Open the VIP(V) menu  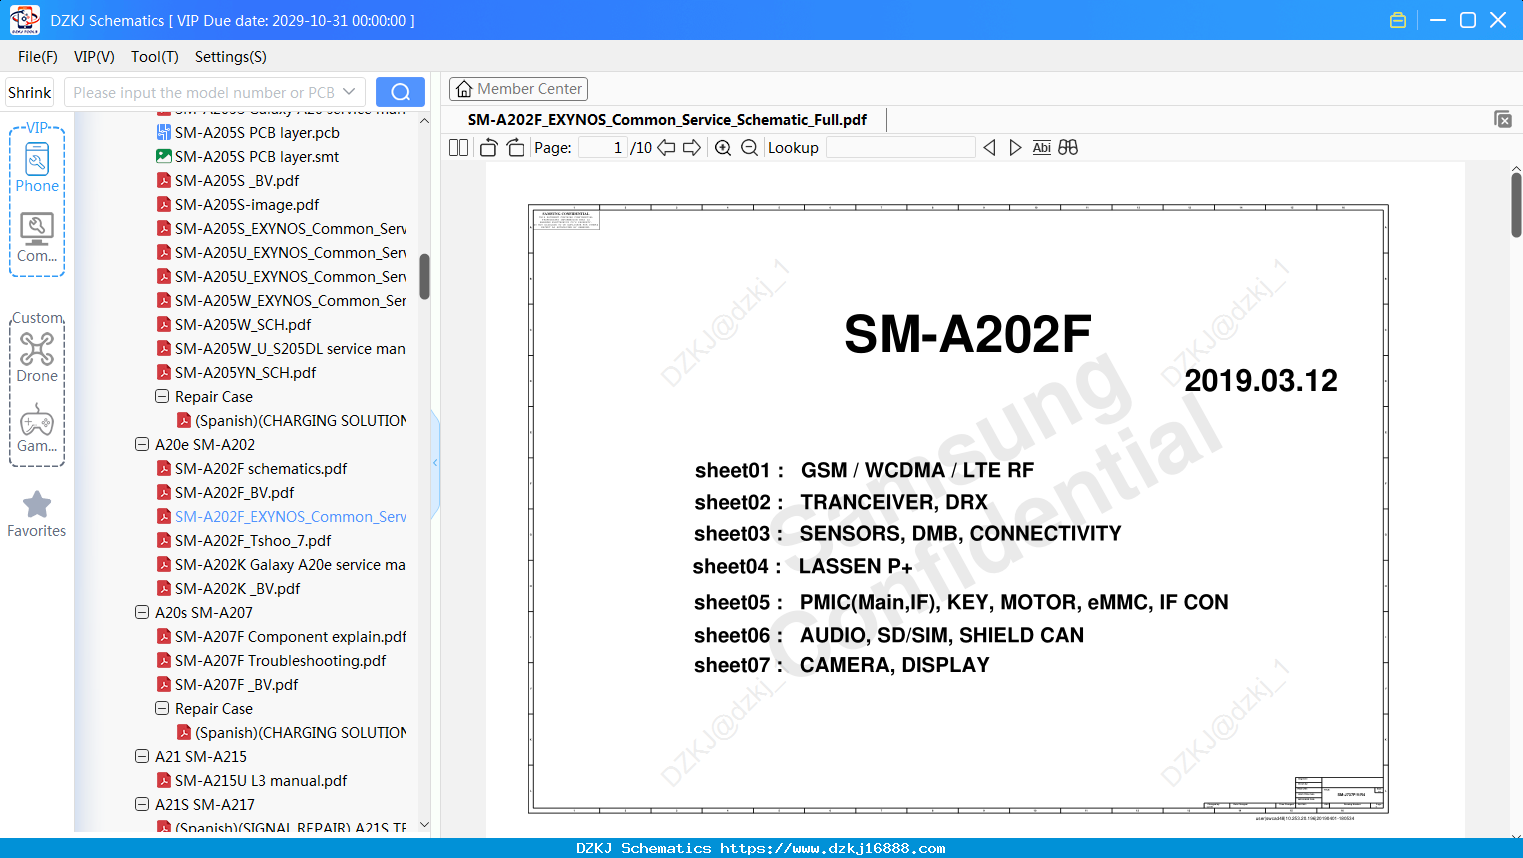(x=94, y=57)
